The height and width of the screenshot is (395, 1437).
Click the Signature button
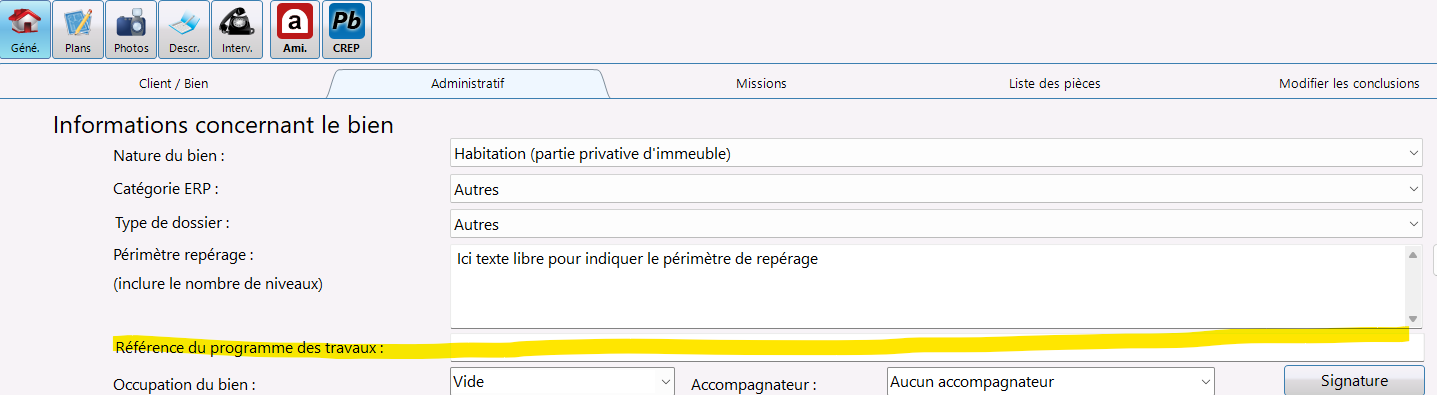[x=1354, y=381]
